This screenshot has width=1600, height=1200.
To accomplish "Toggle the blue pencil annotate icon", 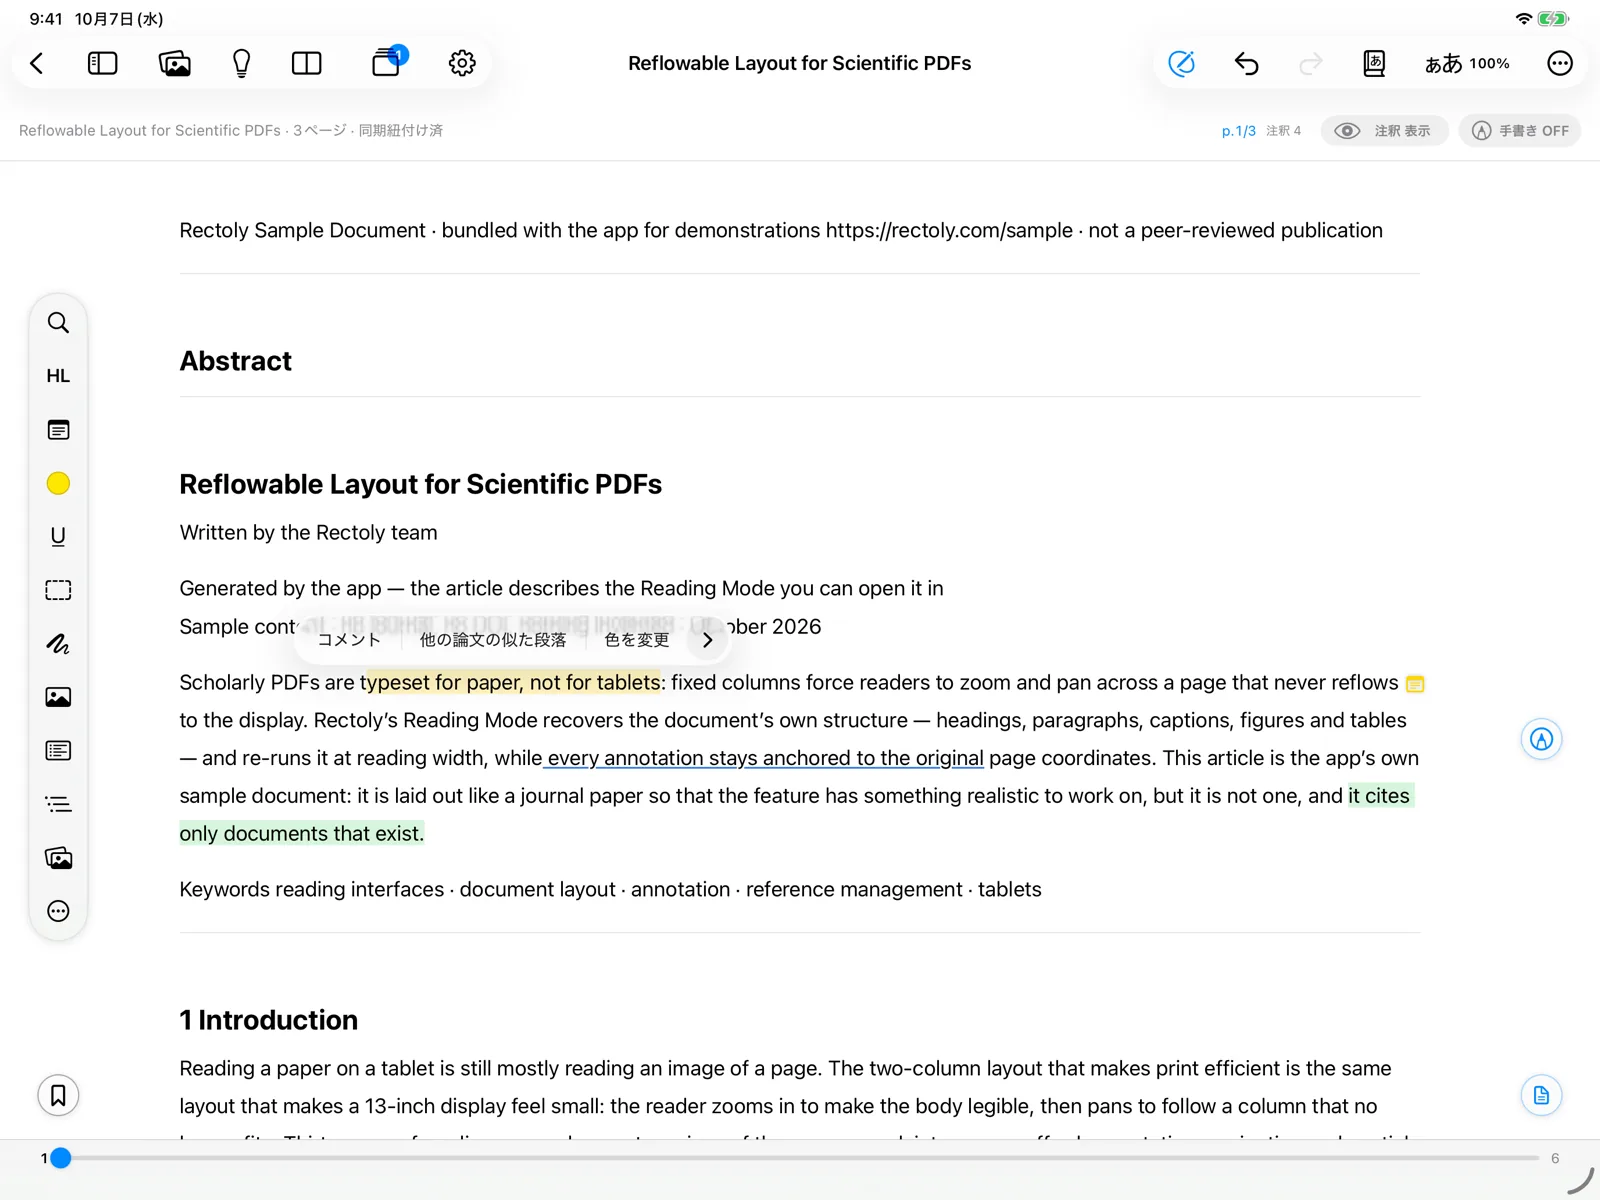I will 1181,63.
